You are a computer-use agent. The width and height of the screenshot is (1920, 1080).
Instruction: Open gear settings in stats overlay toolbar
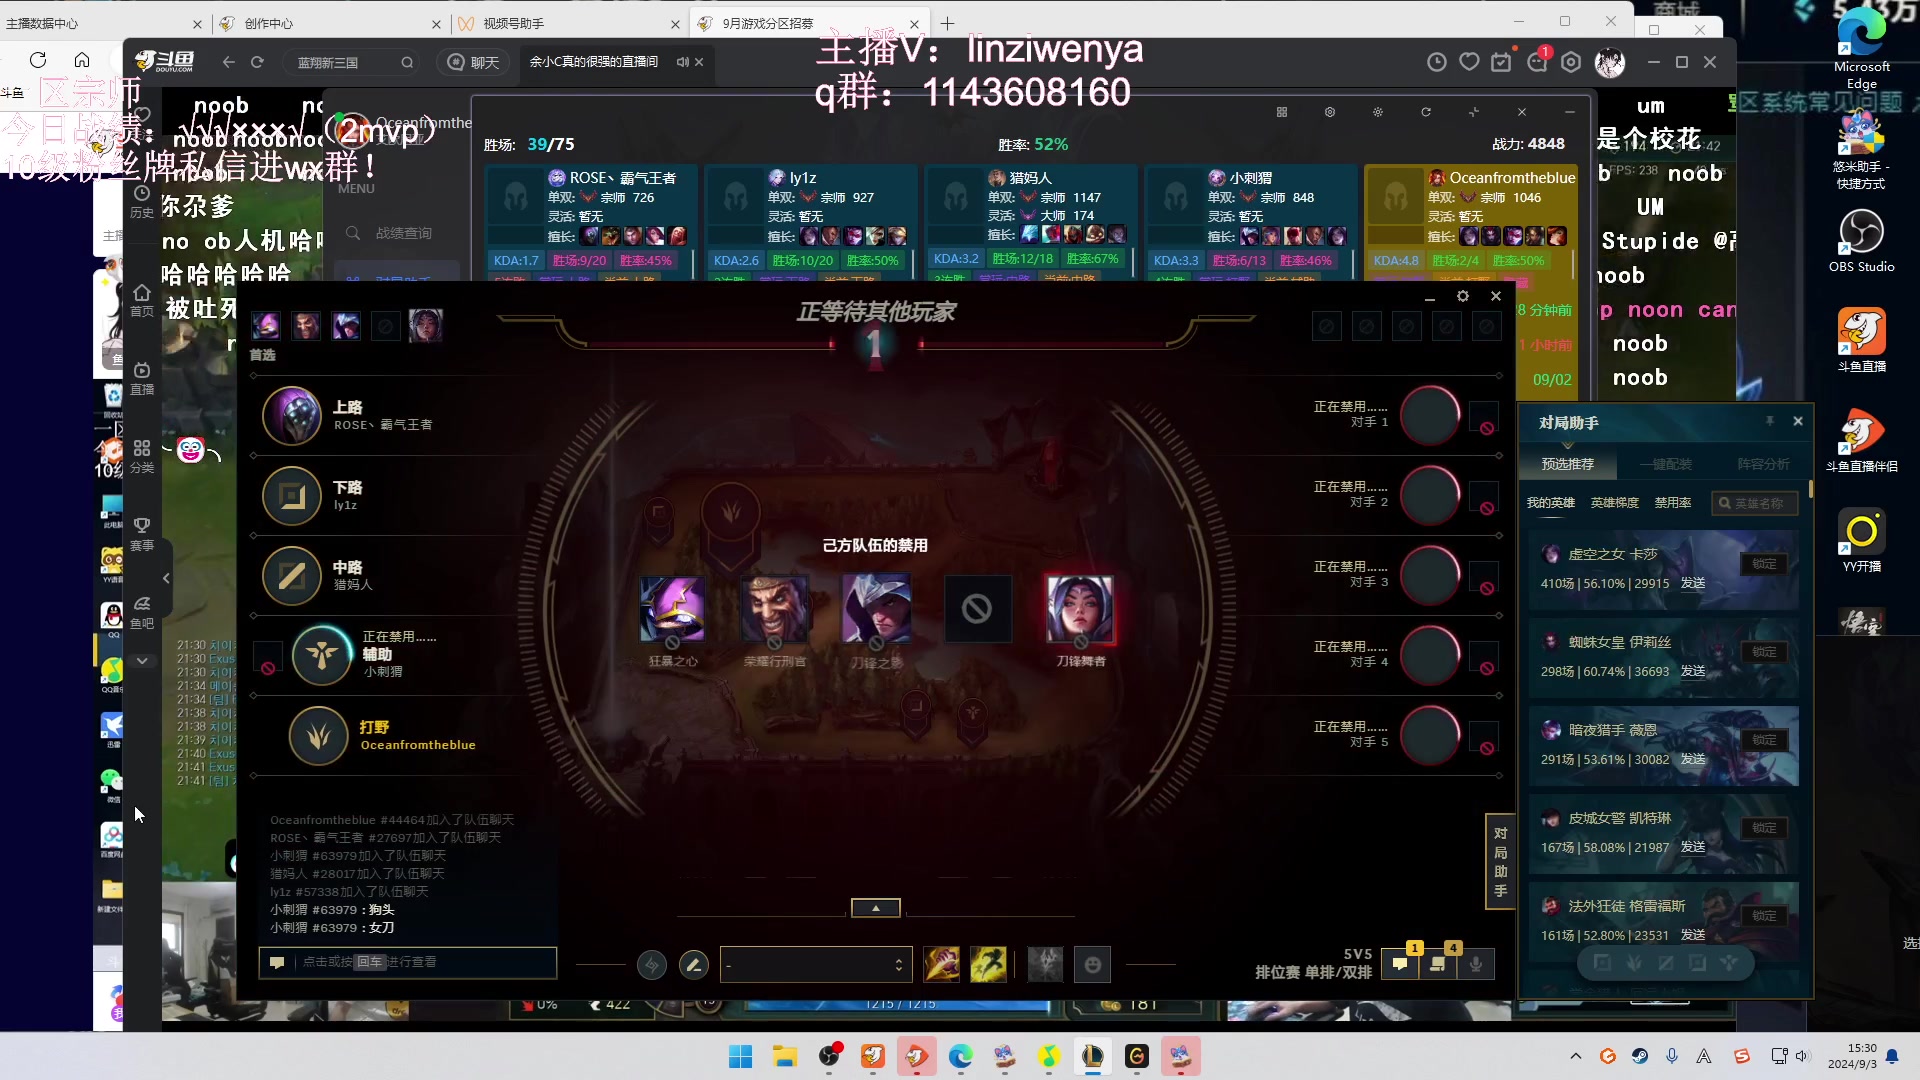[x=1330, y=112]
